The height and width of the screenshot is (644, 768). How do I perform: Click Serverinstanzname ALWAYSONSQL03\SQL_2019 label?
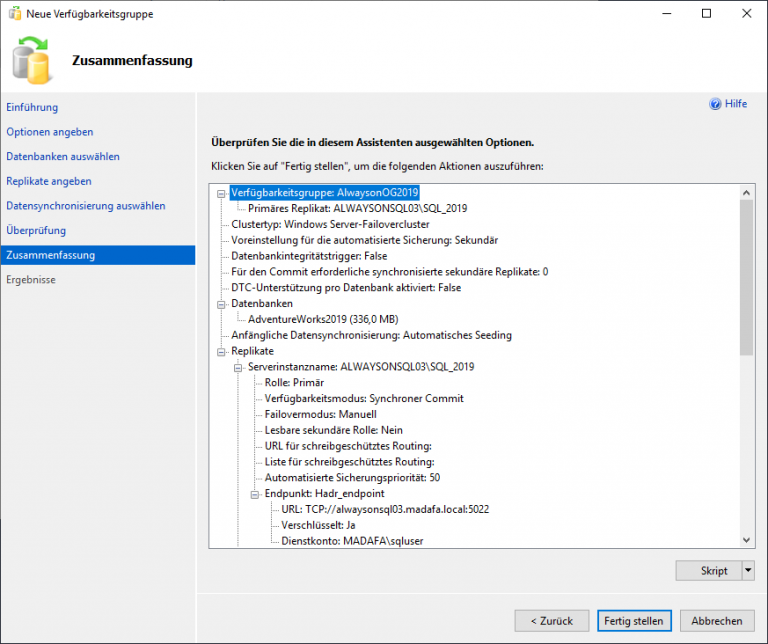click(361, 367)
